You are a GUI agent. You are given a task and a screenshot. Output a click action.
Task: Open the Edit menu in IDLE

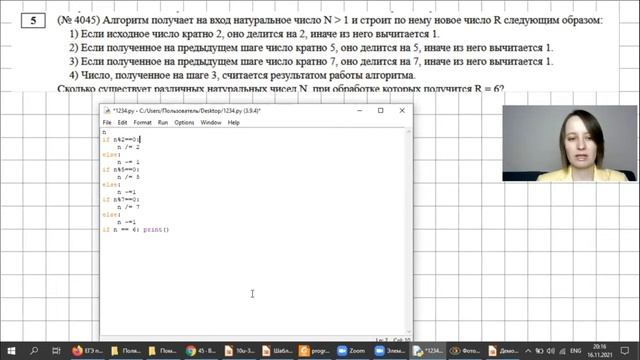pos(122,122)
